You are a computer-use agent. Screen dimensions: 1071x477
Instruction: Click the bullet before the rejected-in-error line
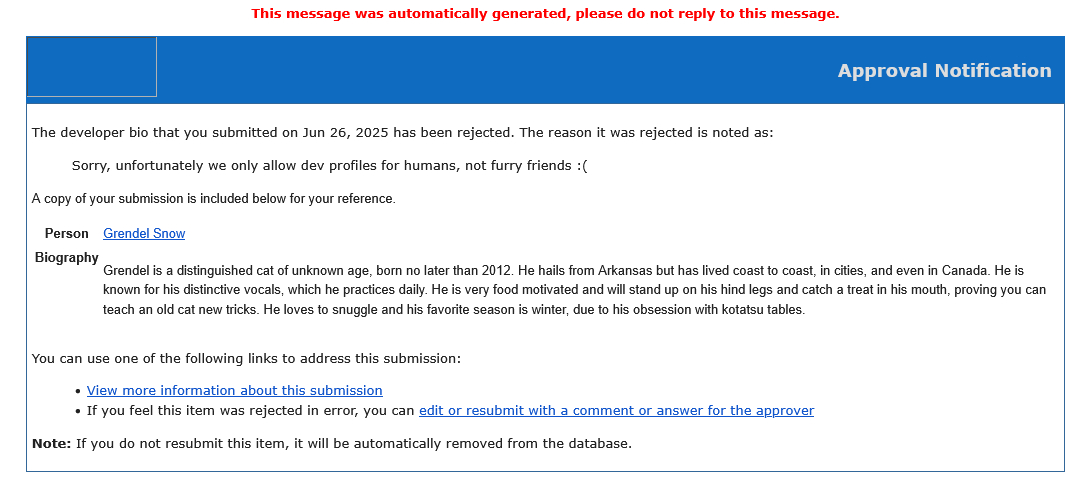[x=79, y=412]
